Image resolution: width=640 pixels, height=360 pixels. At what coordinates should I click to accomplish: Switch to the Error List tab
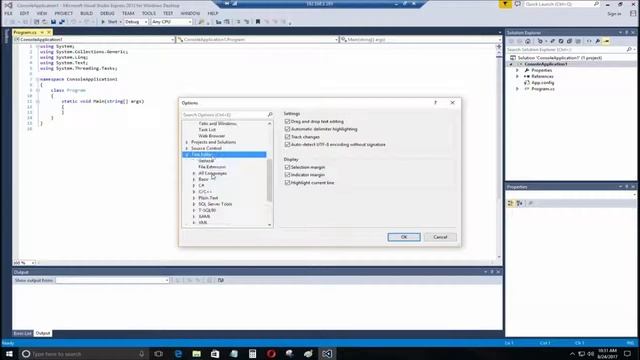click(22, 333)
